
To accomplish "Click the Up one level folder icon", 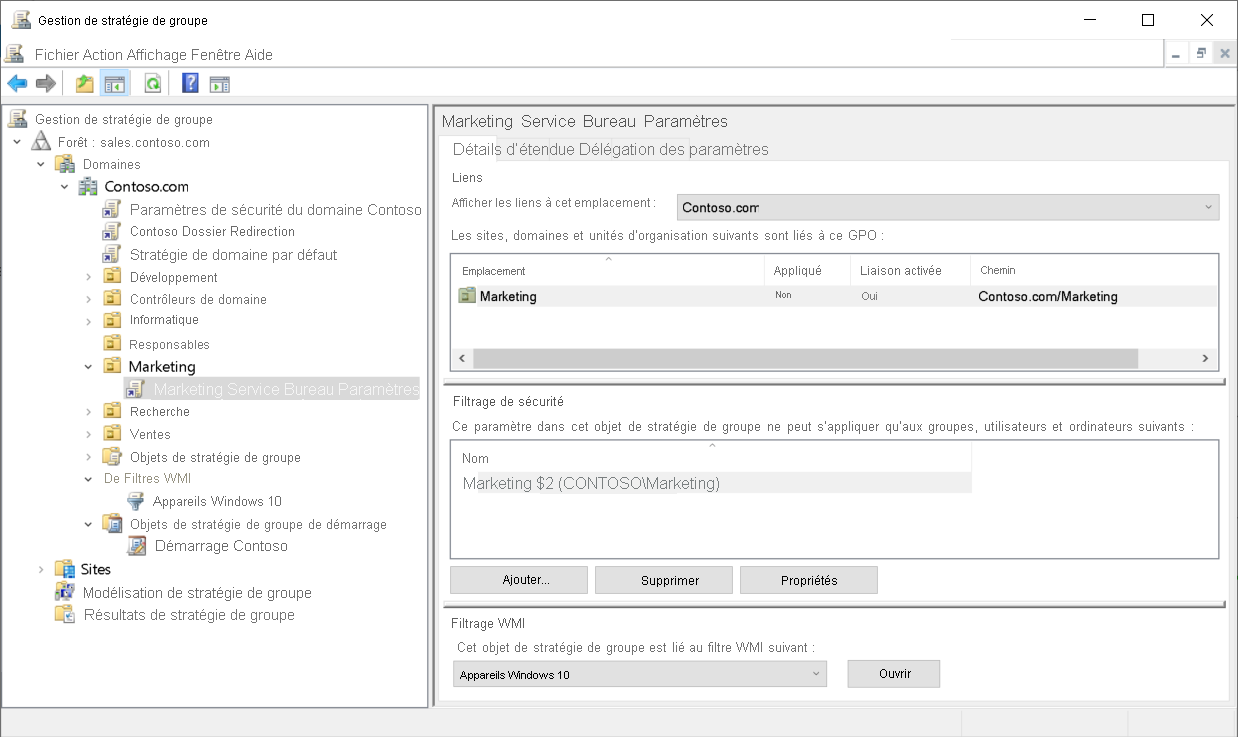I will click(x=84, y=83).
